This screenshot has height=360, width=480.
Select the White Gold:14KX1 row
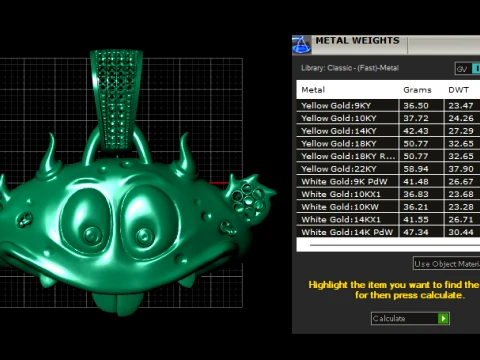click(388, 220)
